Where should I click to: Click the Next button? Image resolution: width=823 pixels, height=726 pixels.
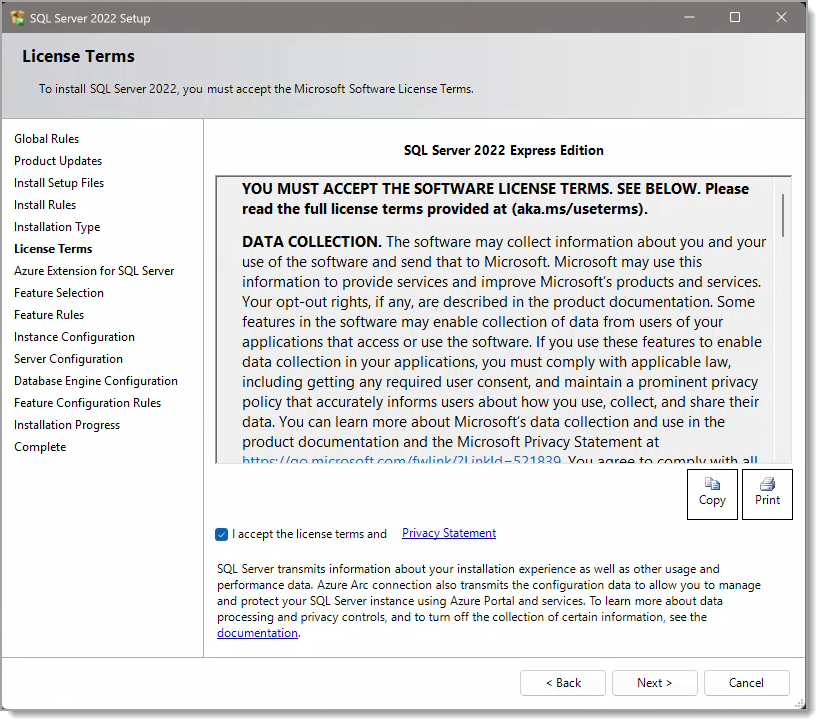point(655,683)
